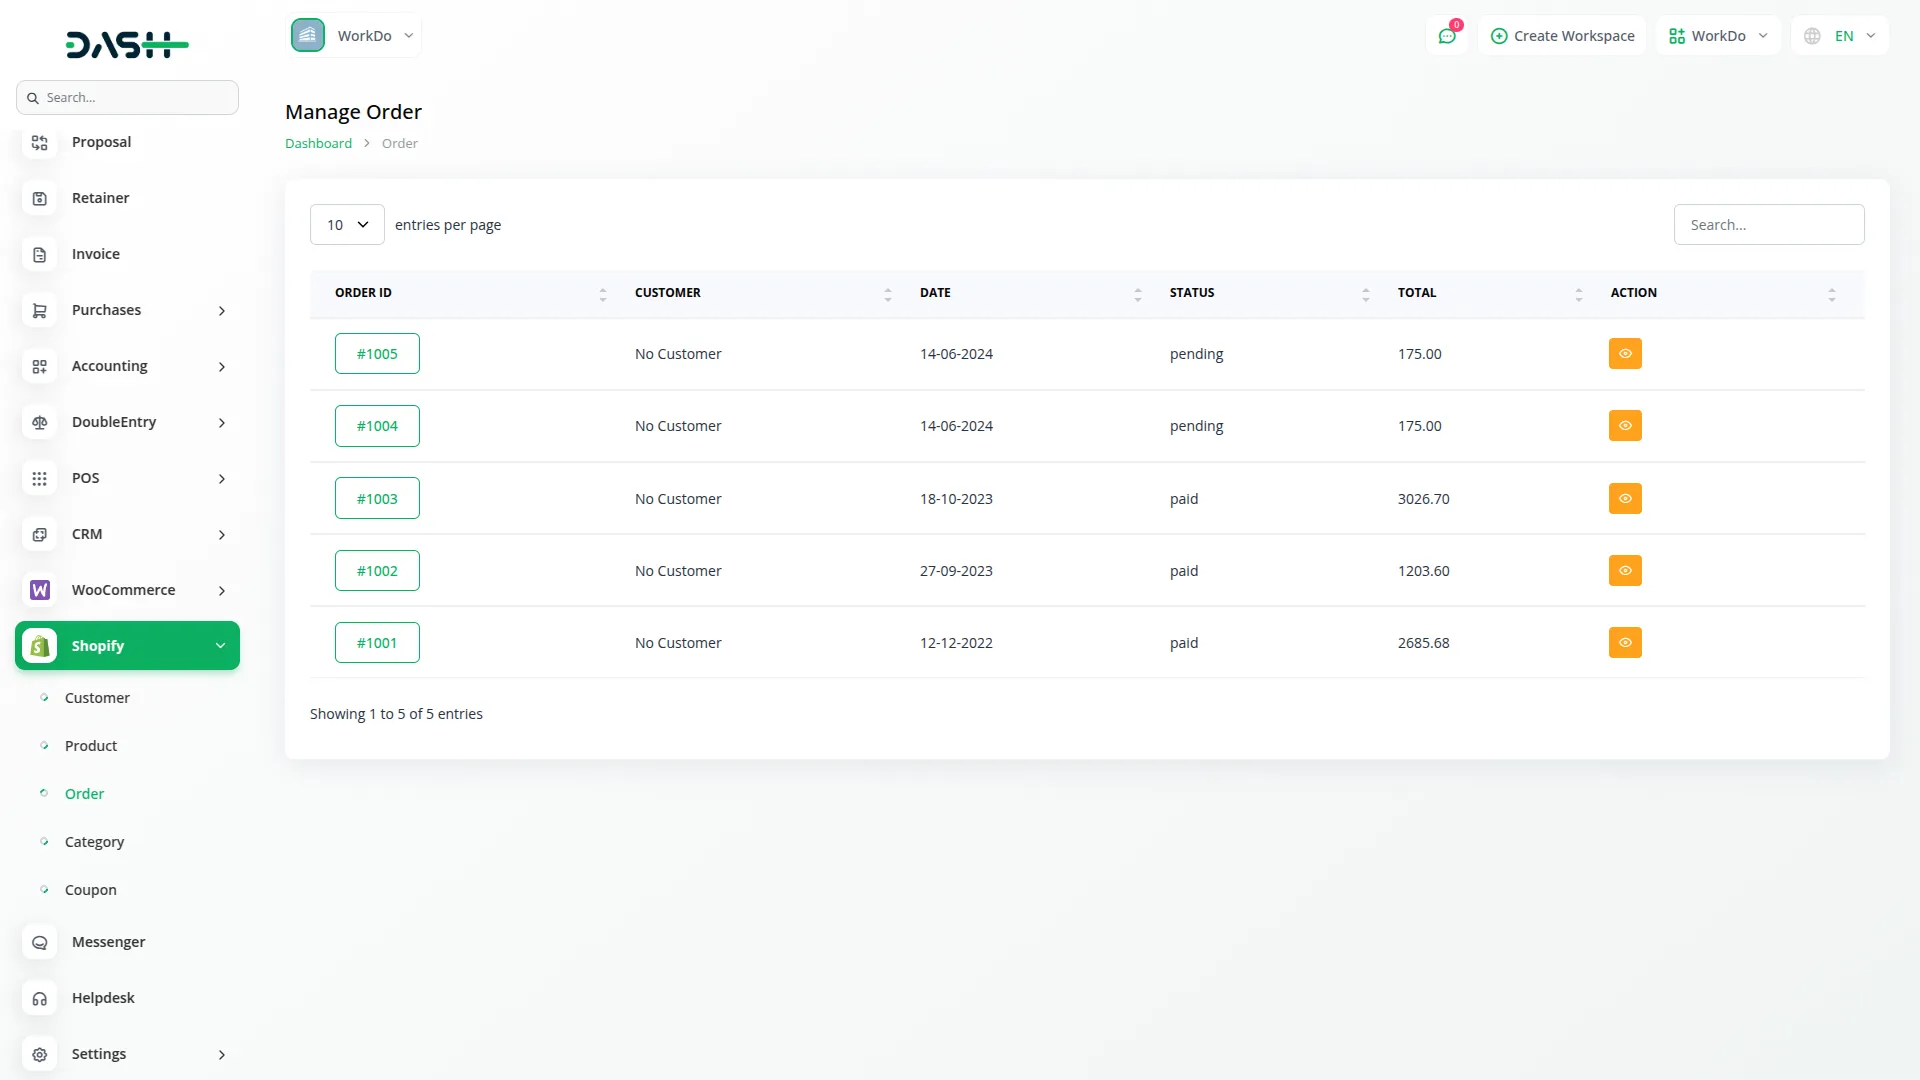The width and height of the screenshot is (1920, 1080).
Task: Click the table search field
Action: [x=1768, y=224]
